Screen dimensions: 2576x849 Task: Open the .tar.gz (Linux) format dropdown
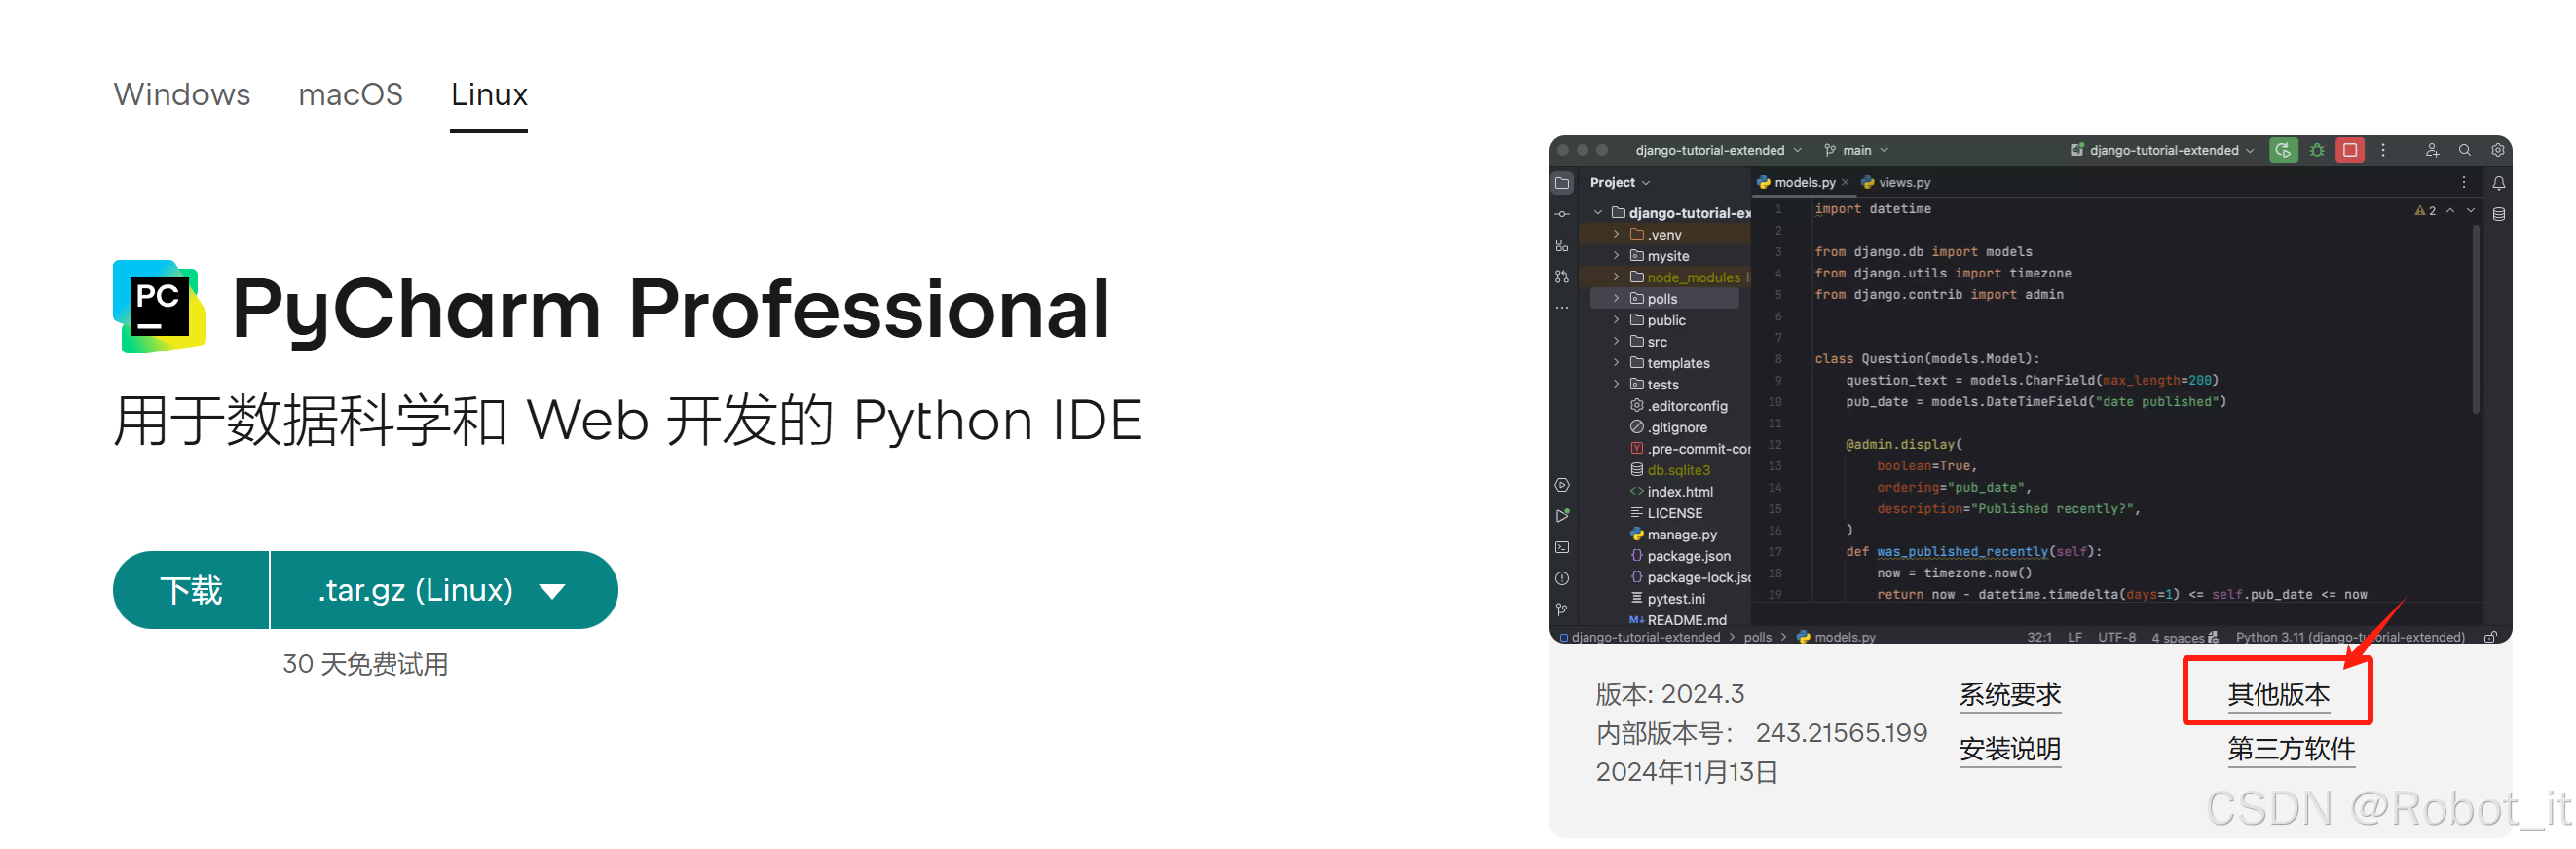(x=444, y=590)
